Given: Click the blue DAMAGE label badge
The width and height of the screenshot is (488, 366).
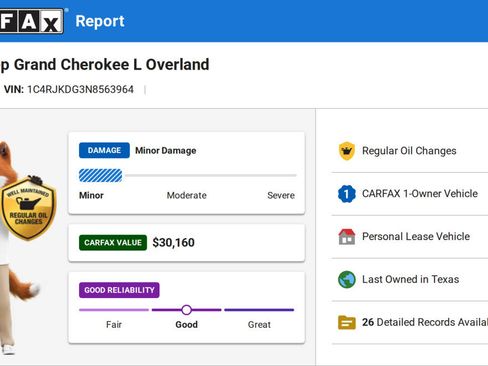Looking at the screenshot, I should click(104, 150).
